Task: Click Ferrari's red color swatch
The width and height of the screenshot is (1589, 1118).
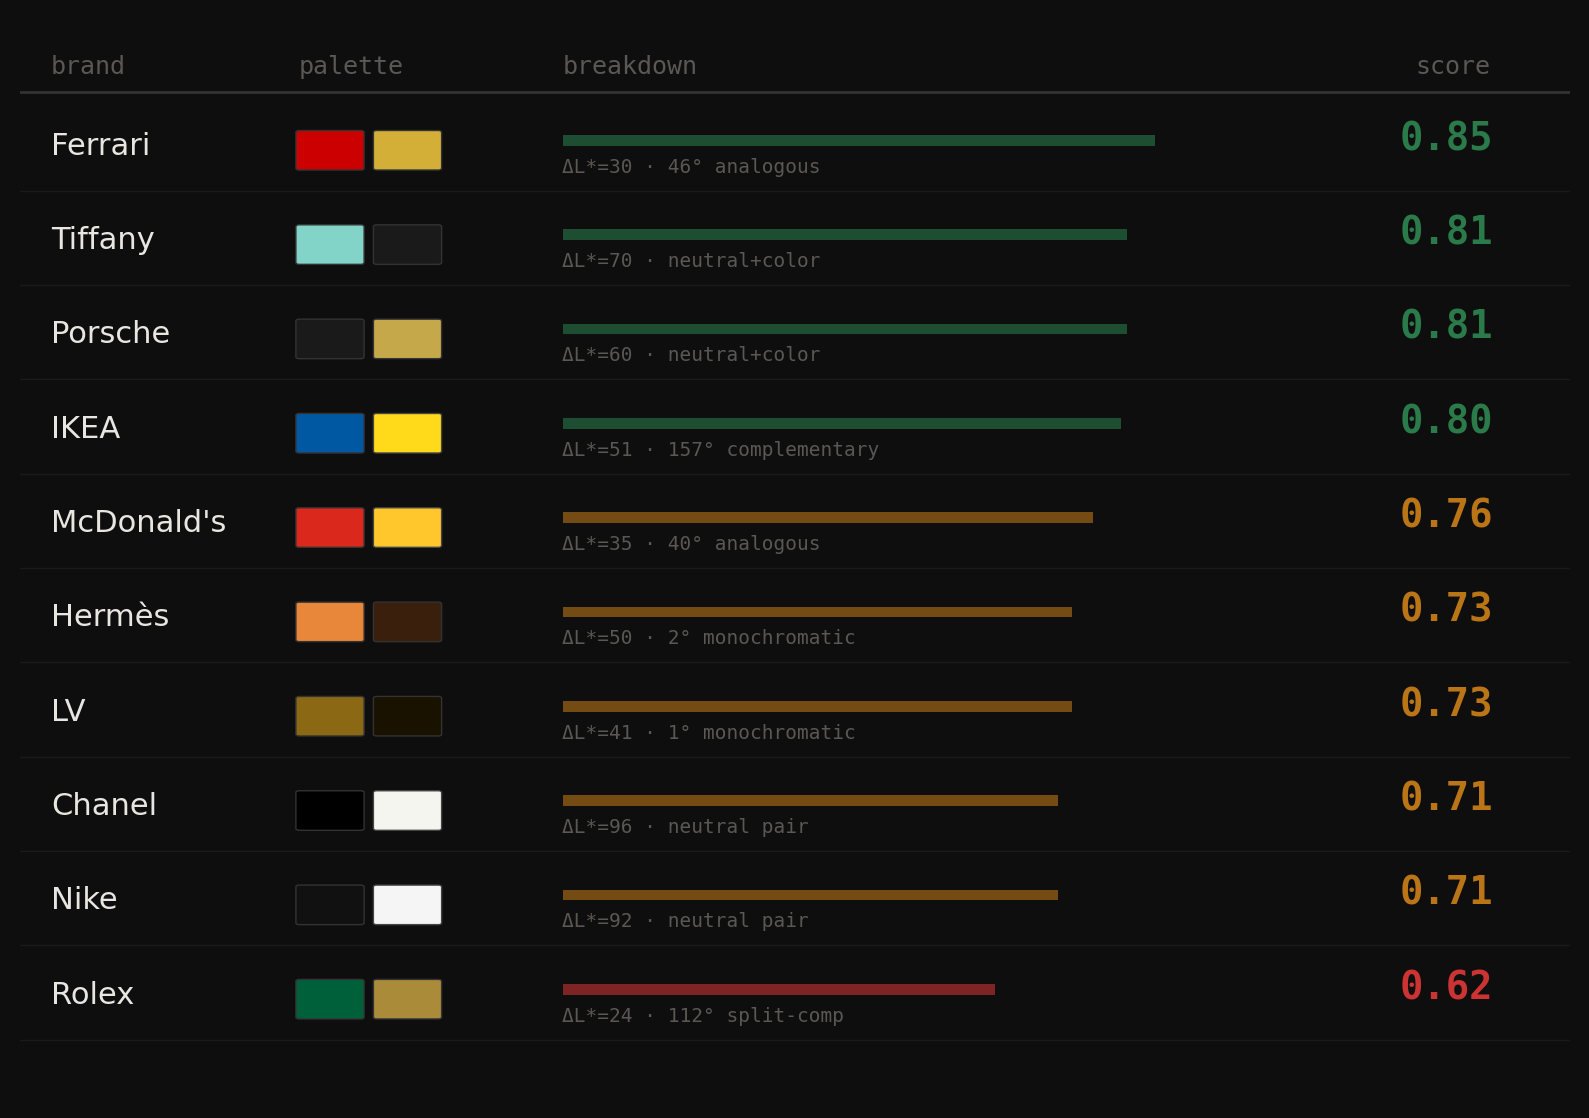Action: 330,150
